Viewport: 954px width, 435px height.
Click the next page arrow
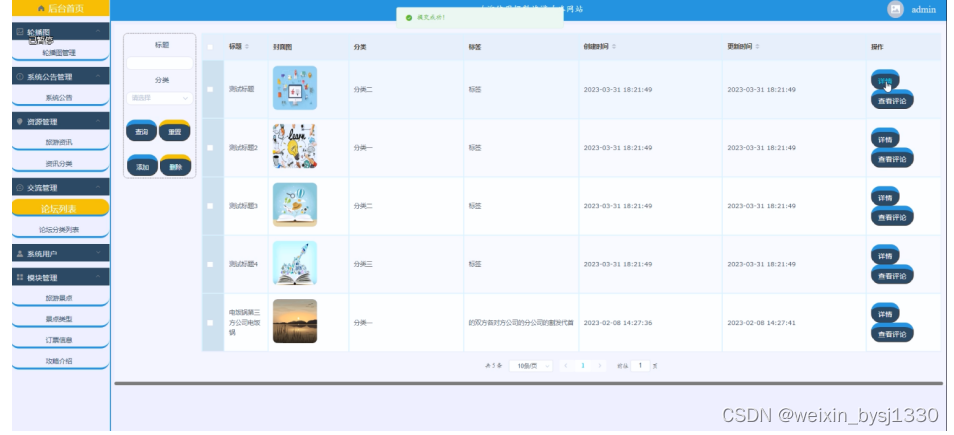tap(600, 366)
